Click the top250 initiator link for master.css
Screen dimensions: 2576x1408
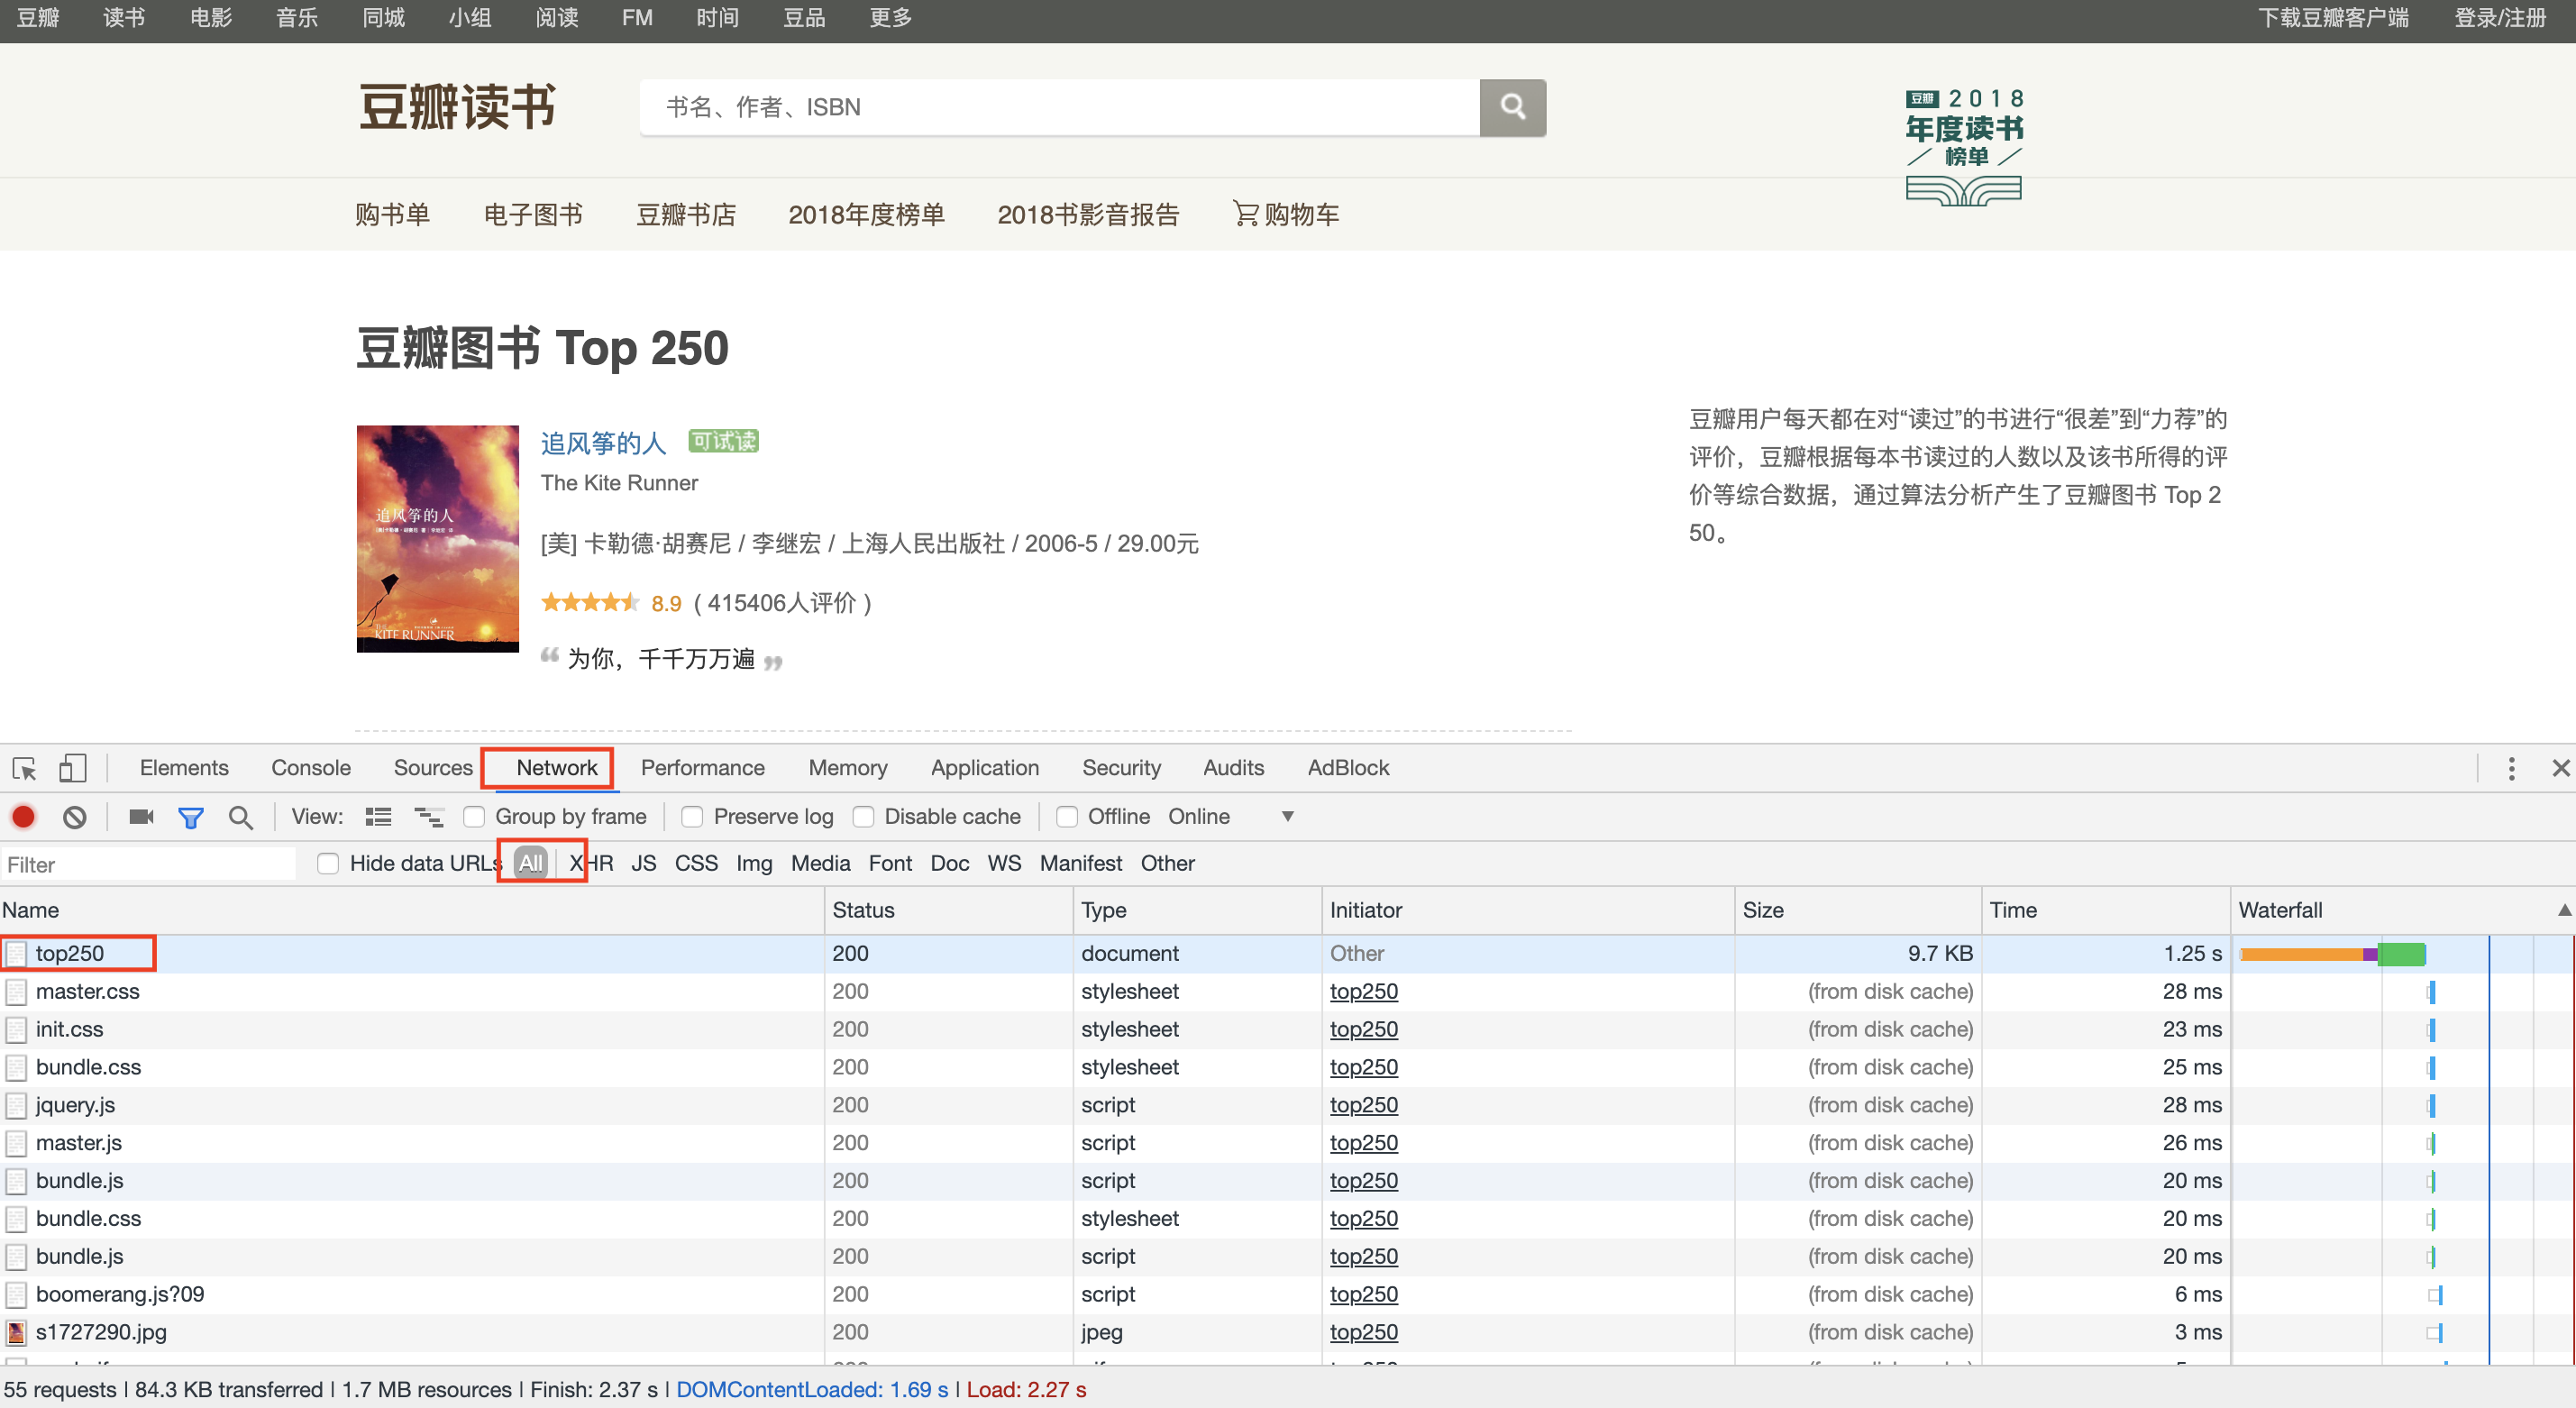tap(1364, 992)
